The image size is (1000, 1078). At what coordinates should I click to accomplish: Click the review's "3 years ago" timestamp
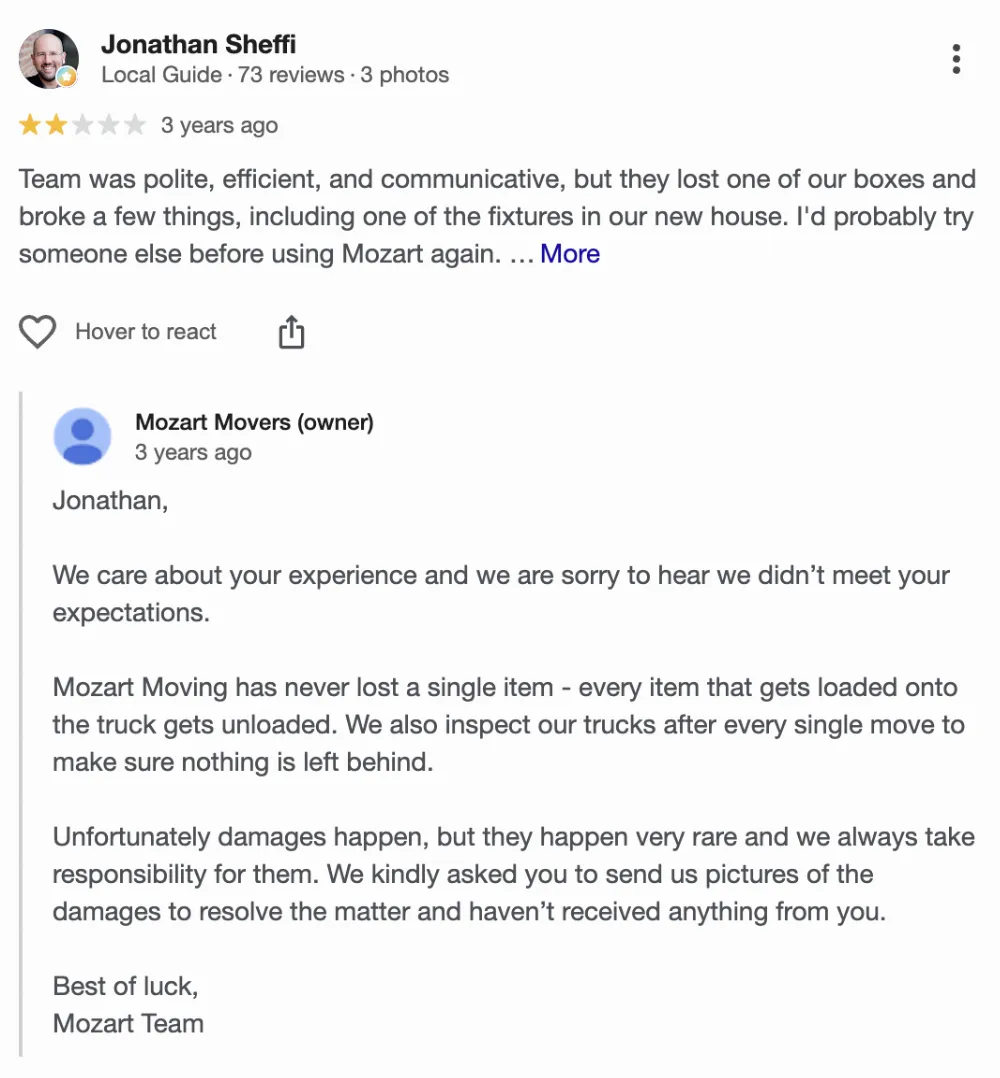click(219, 125)
